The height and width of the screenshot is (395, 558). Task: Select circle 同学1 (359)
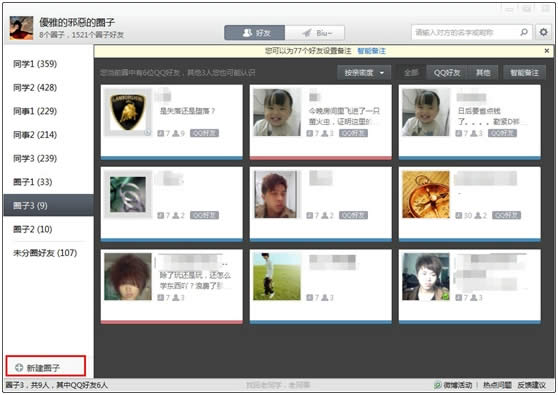click(x=48, y=64)
